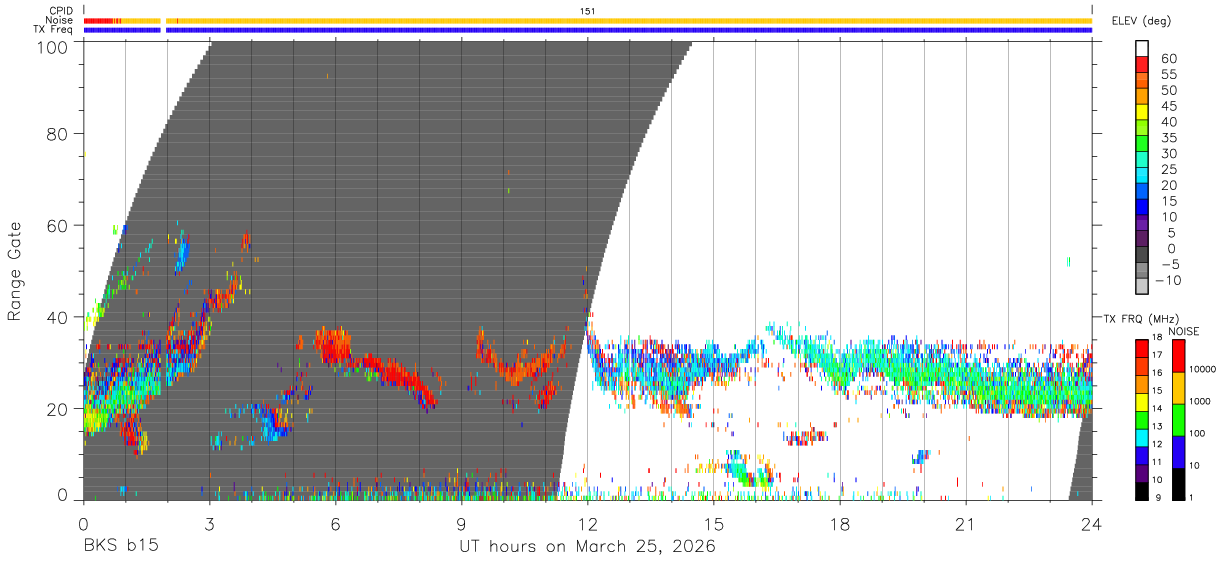Click elevation scale label 60
Screen dimensions: 1228x567
(x=1168, y=59)
